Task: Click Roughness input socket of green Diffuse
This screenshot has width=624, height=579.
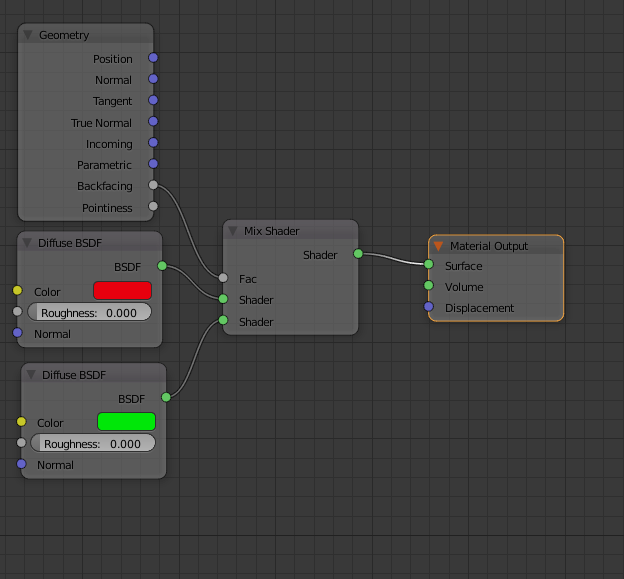Action: [x=21, y=443]
